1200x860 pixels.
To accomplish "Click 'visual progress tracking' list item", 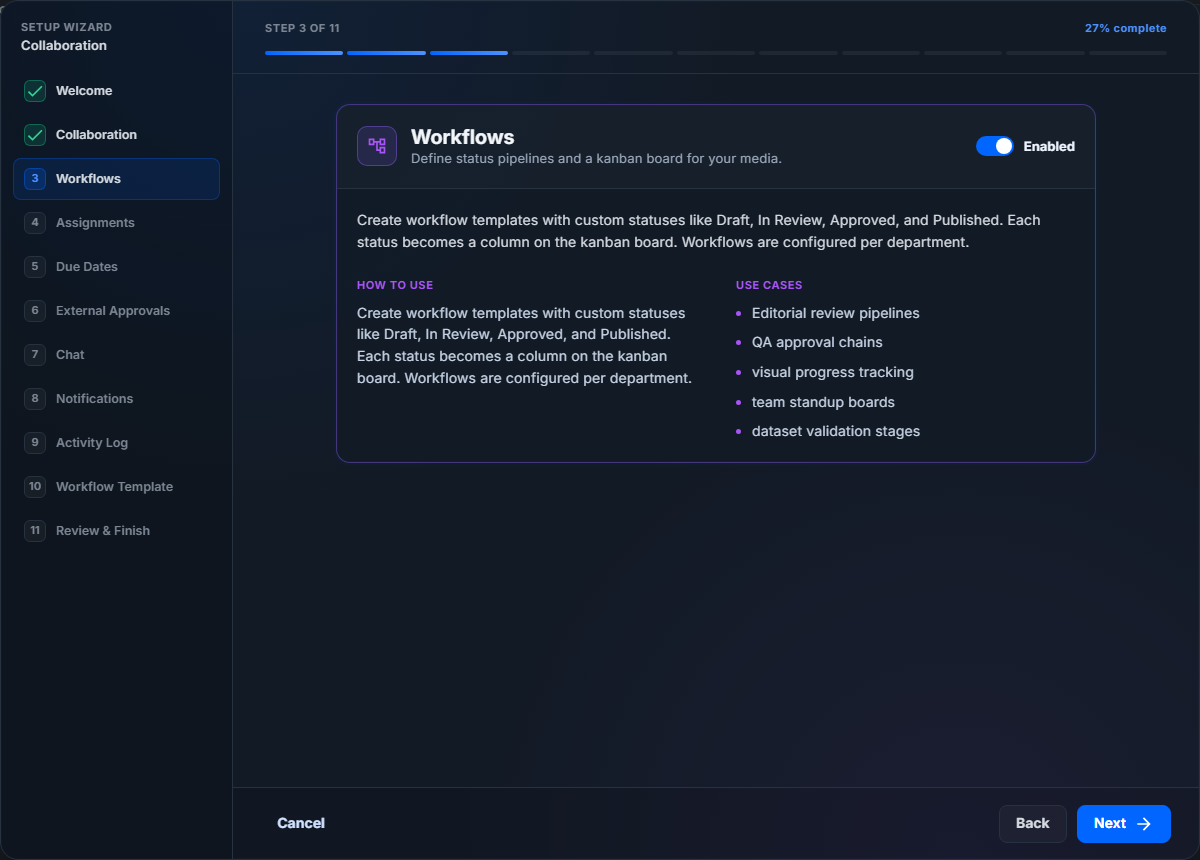I will pyautogui.click(x=833, y=372).
